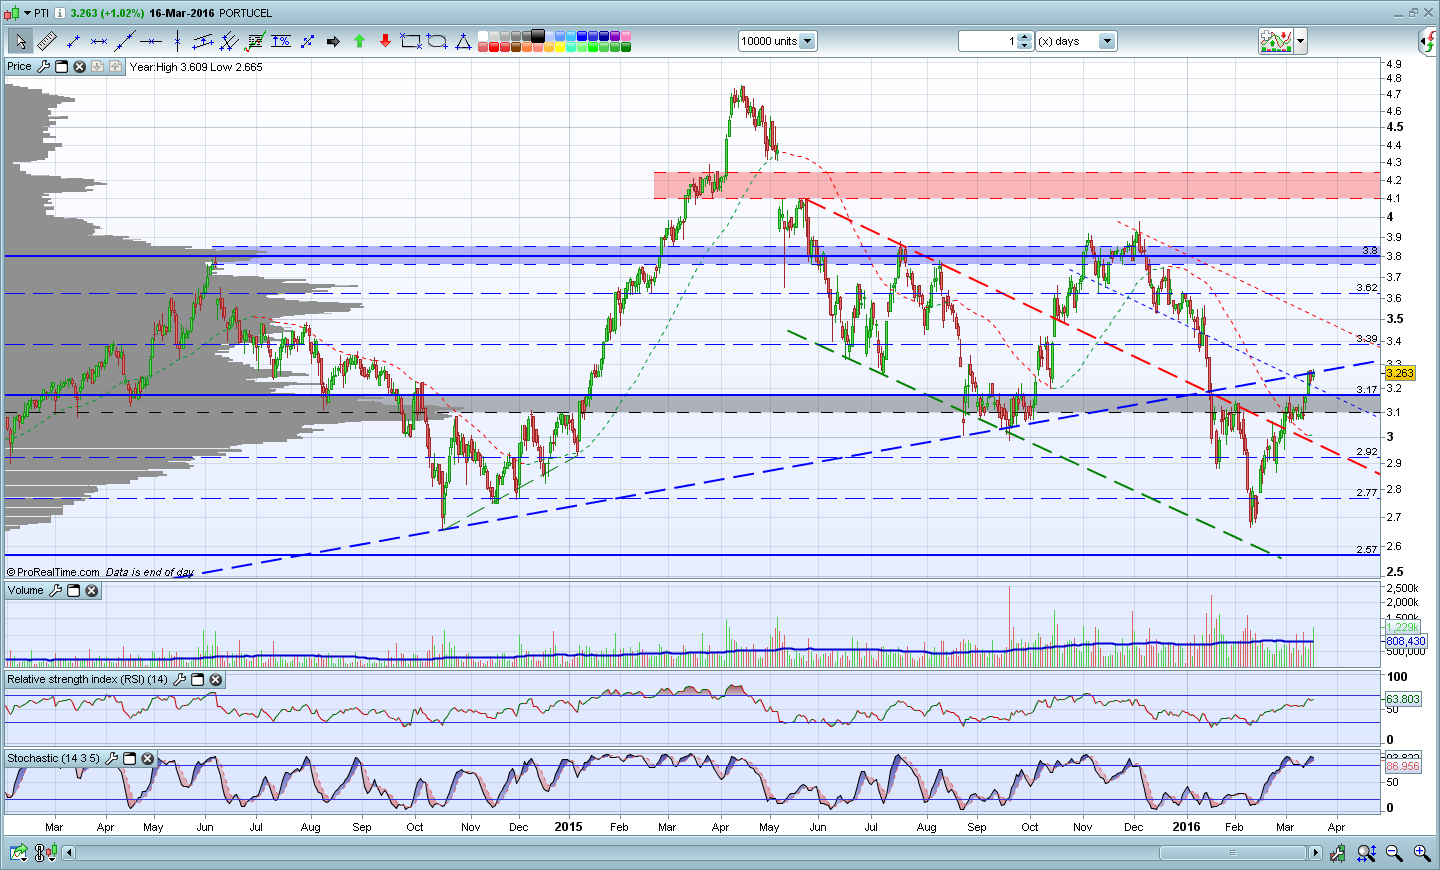Select the double-headed horizontal arrow tool
The height and width of the screenshot is (870, 1440).
coord(99,41)
